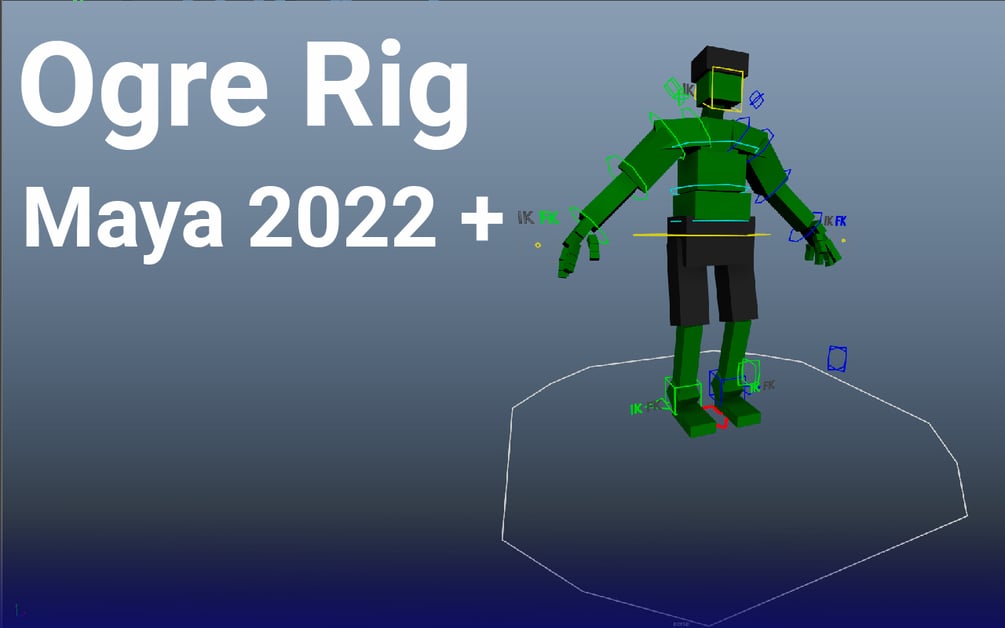This screenshot has height=628, width=1005.
Task: Select the yellow hip control line
Action: [x=701, y=235]
